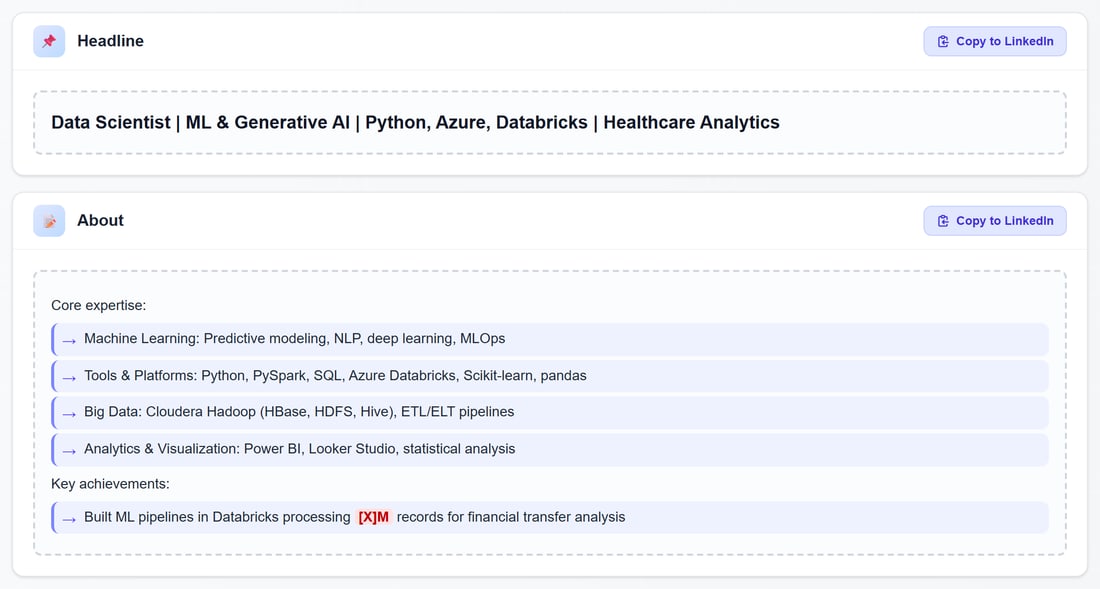Click the arrow bullet before Machine Learning

(x=69, y=341)
